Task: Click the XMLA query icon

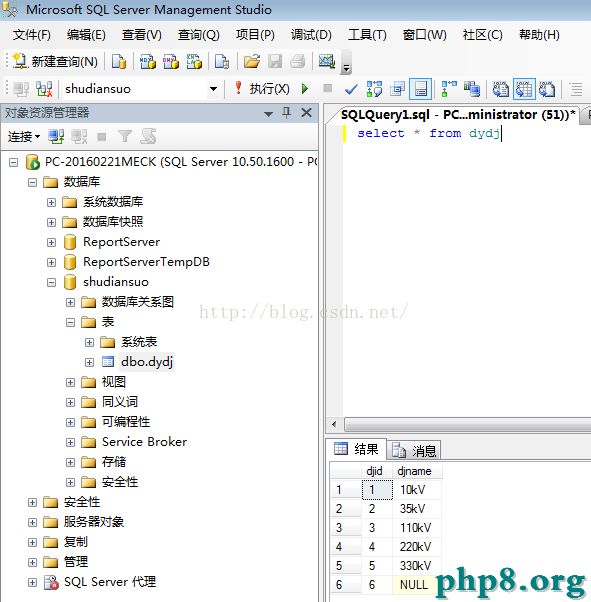Action: tap(194, 61)
